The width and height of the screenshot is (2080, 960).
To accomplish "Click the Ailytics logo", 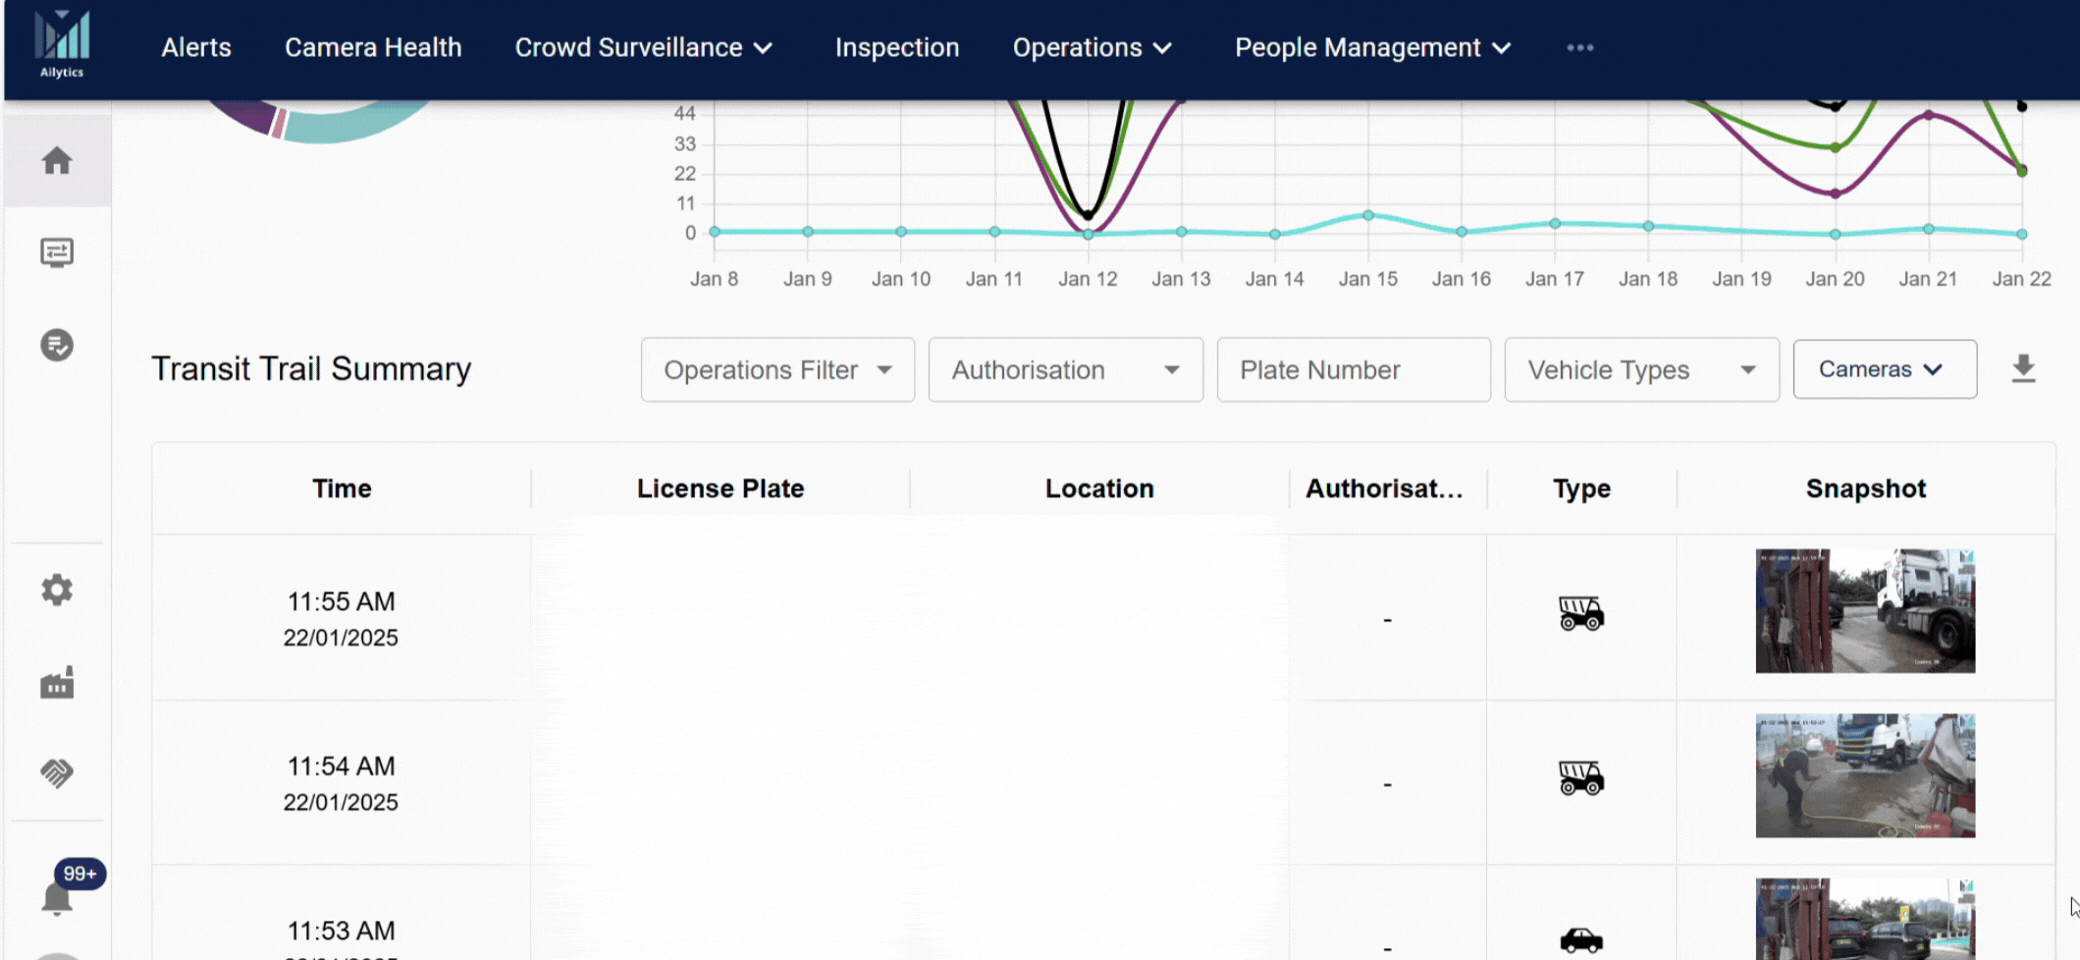I will coord(62,45).
